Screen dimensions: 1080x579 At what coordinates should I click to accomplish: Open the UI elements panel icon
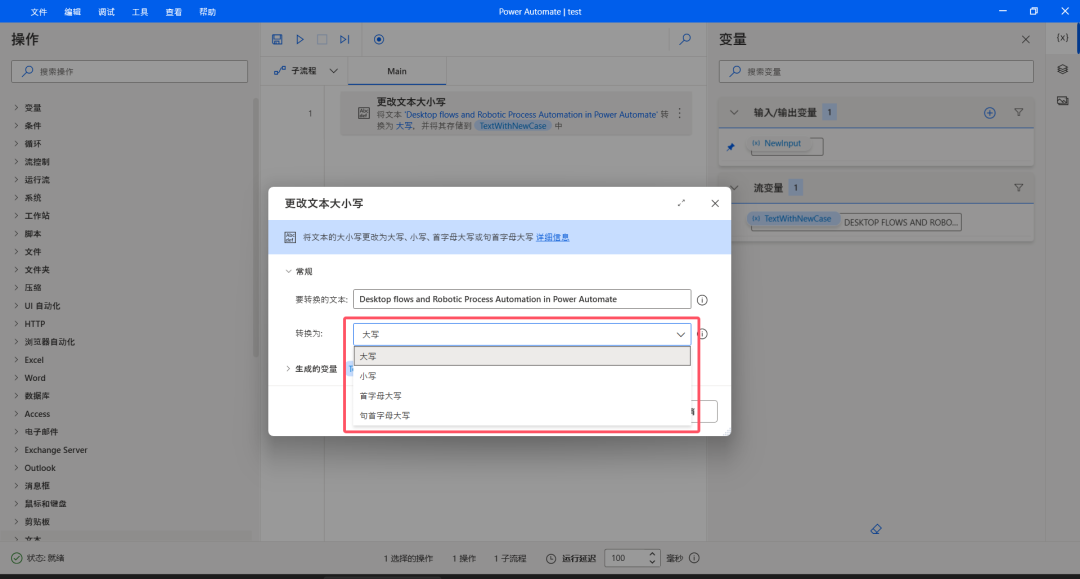(1062, 69)
